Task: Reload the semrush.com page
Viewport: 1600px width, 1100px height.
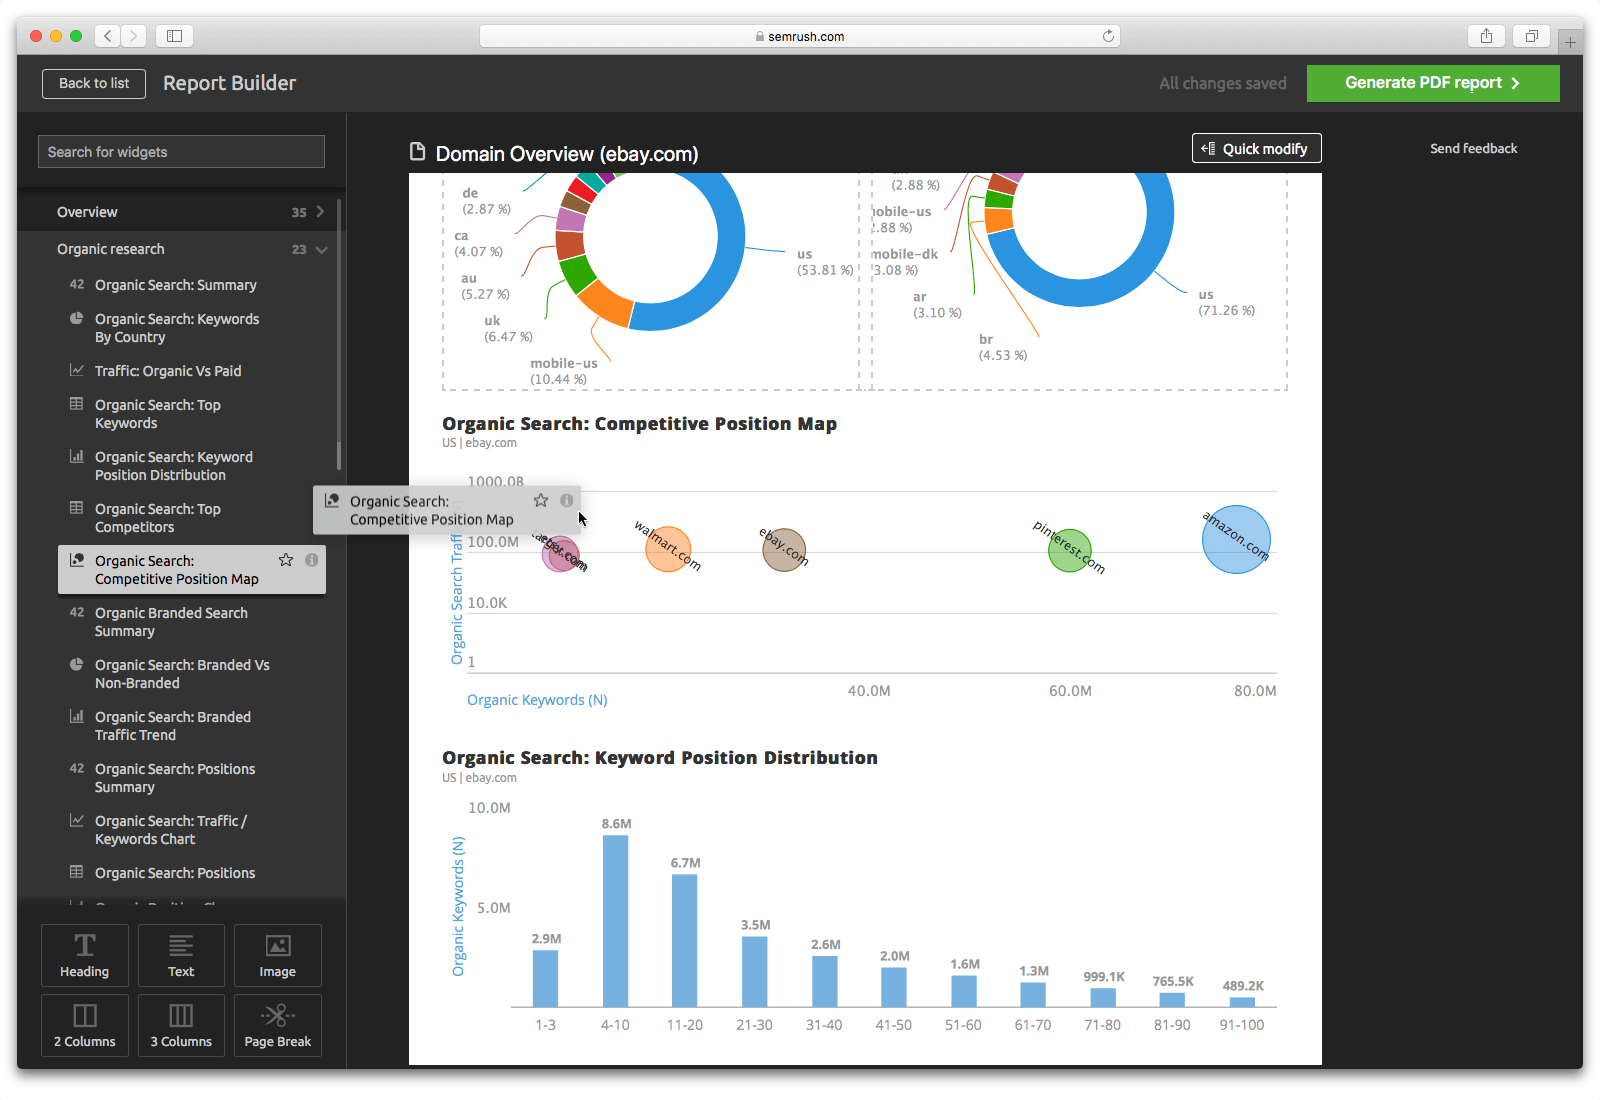Action: 1108,36
